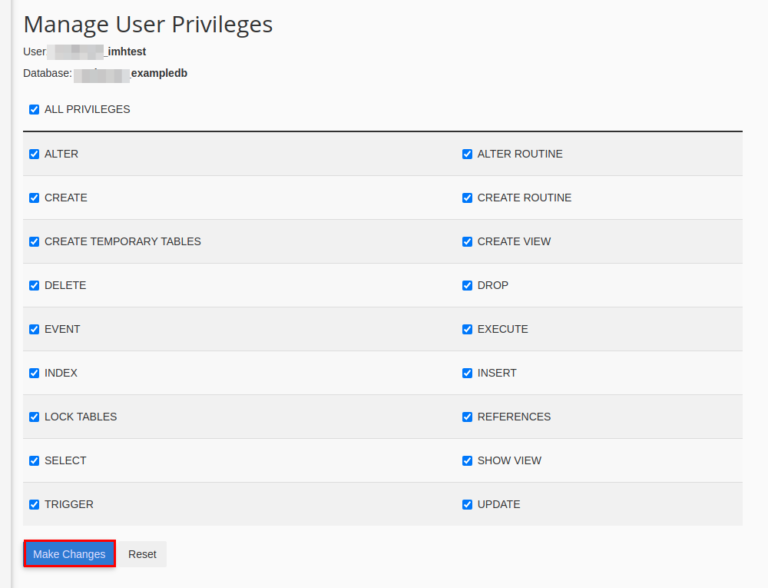The image size is (768, 588).
Task: Disable the DELETE privilege checkbox
Action: [x=34, y=286]
